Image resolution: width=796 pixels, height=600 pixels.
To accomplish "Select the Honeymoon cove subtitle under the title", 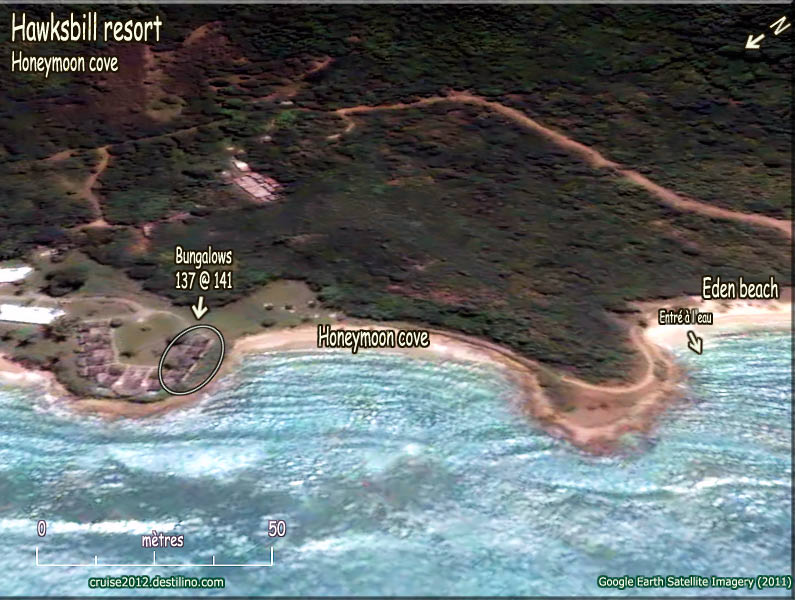I will [65, 62].
